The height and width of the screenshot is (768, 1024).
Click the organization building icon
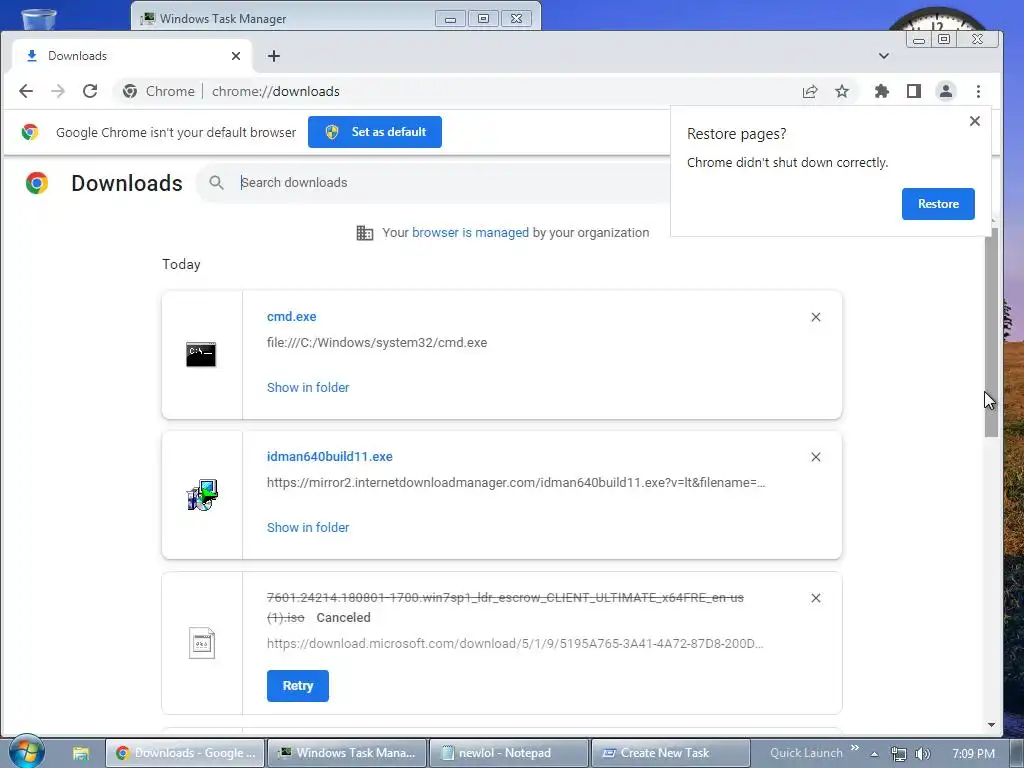[x=364, y=232]
